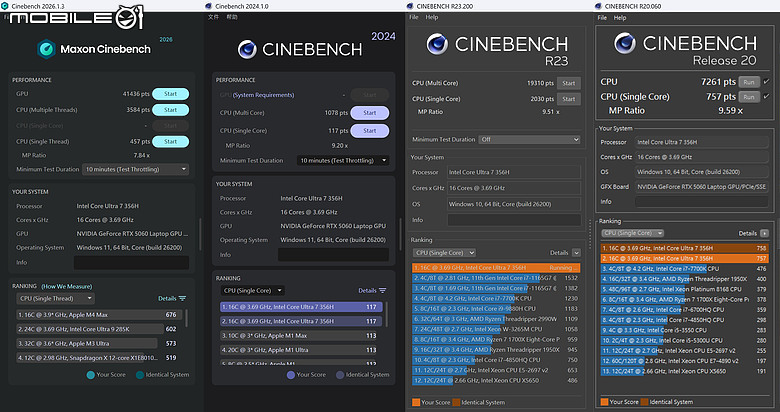Image resolution: width=780 pixels, height=412 pixels.
Task: Select R20 ranking row 'Intel Core i5-3550 CPU'
Action: click(684, 330)
